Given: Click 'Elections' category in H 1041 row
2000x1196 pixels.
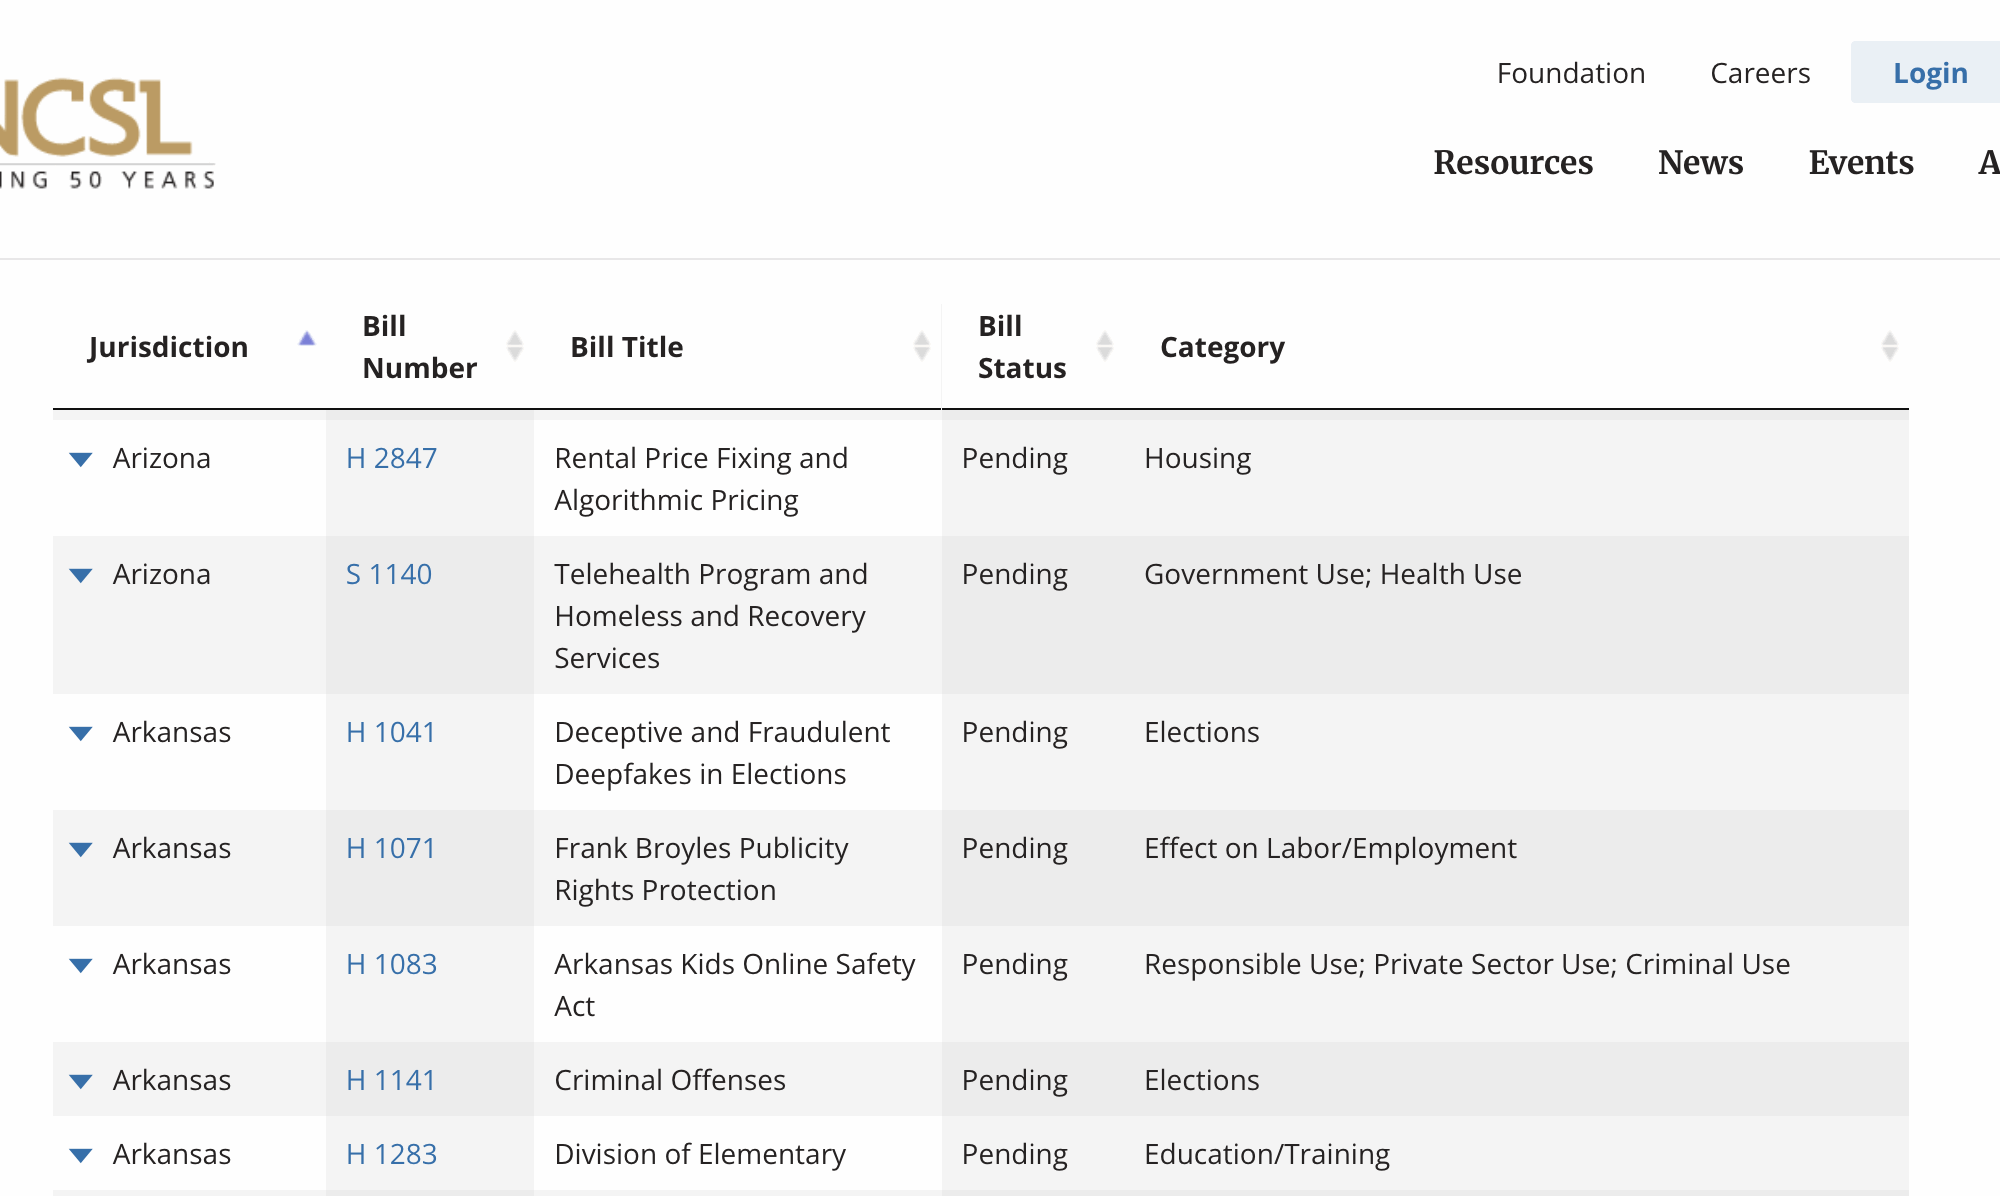Looking at the screenshot, I should click(x=1202, y=732).
